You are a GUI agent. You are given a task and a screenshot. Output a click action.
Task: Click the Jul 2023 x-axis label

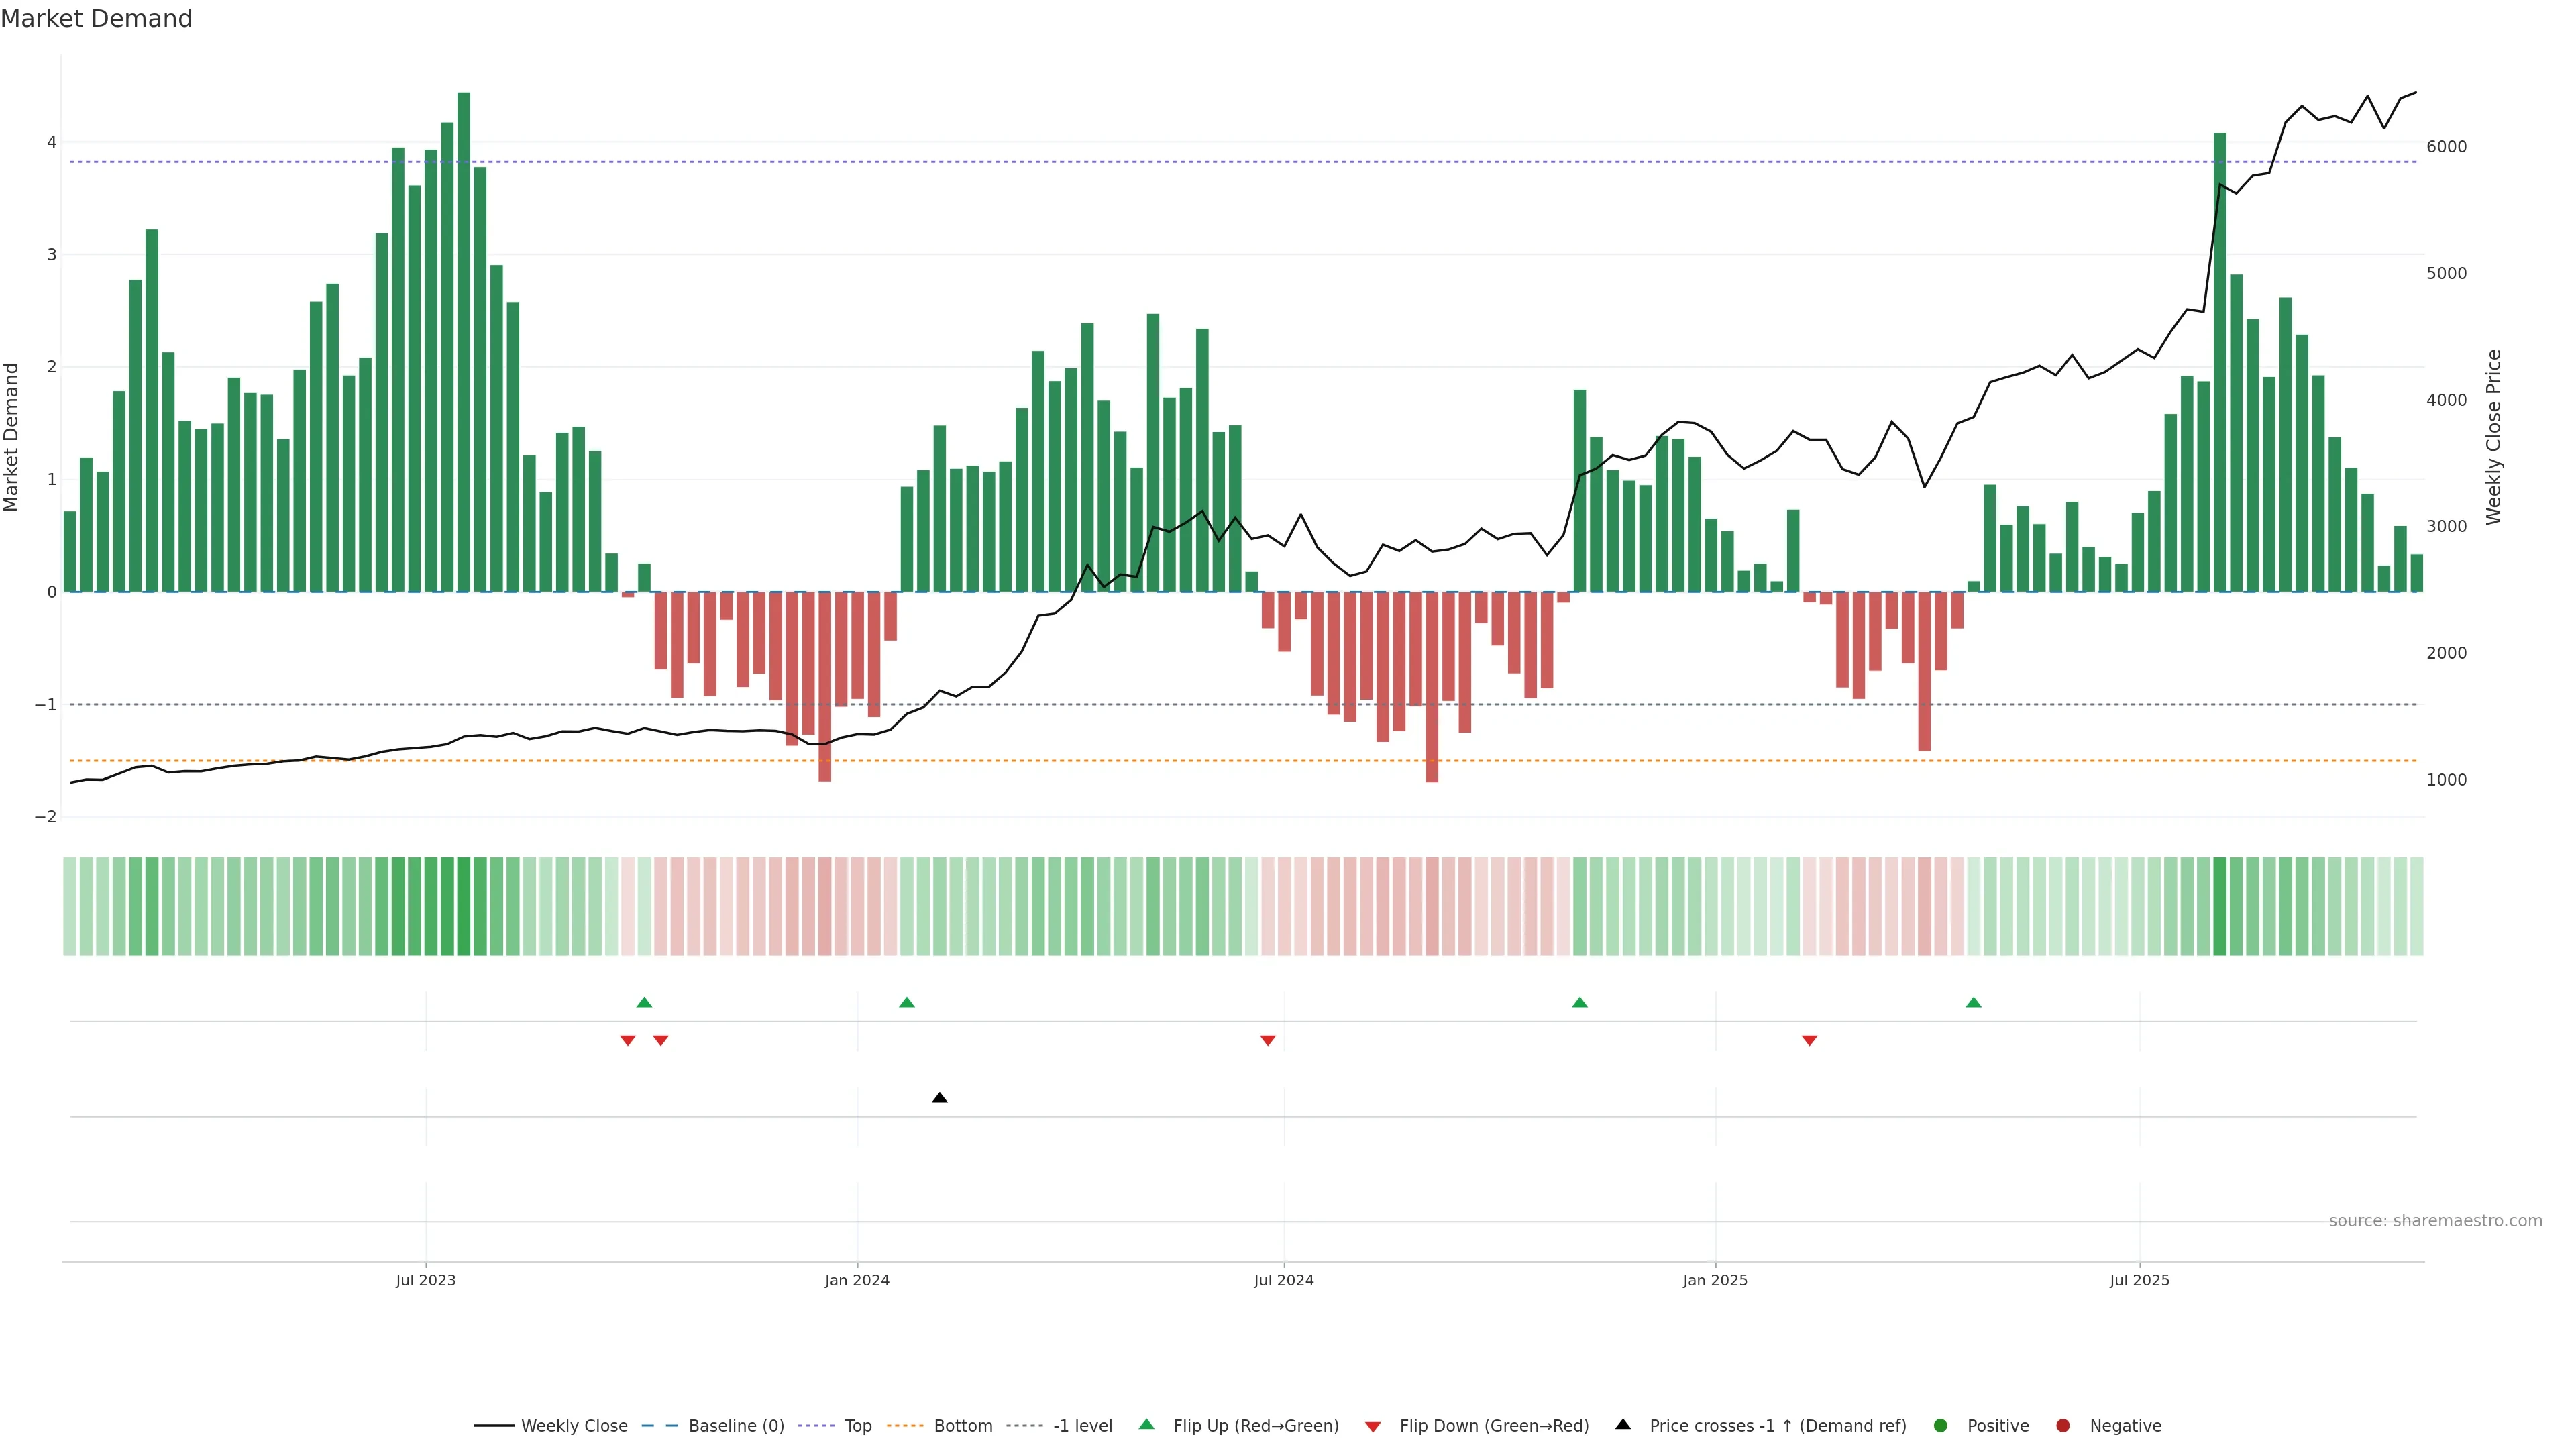pos(425,1280)
